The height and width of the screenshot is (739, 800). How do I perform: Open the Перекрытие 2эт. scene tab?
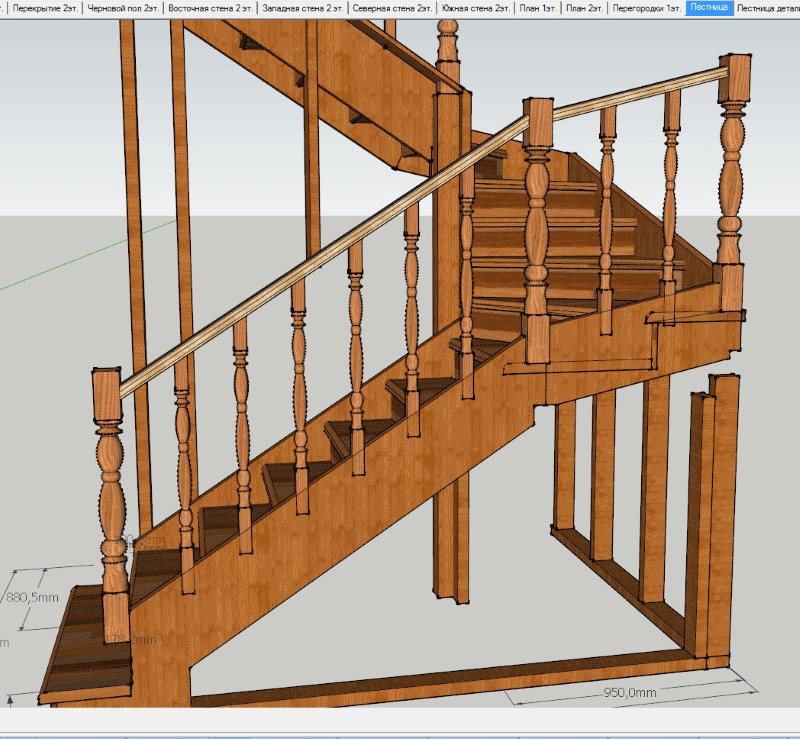[43, 8]
